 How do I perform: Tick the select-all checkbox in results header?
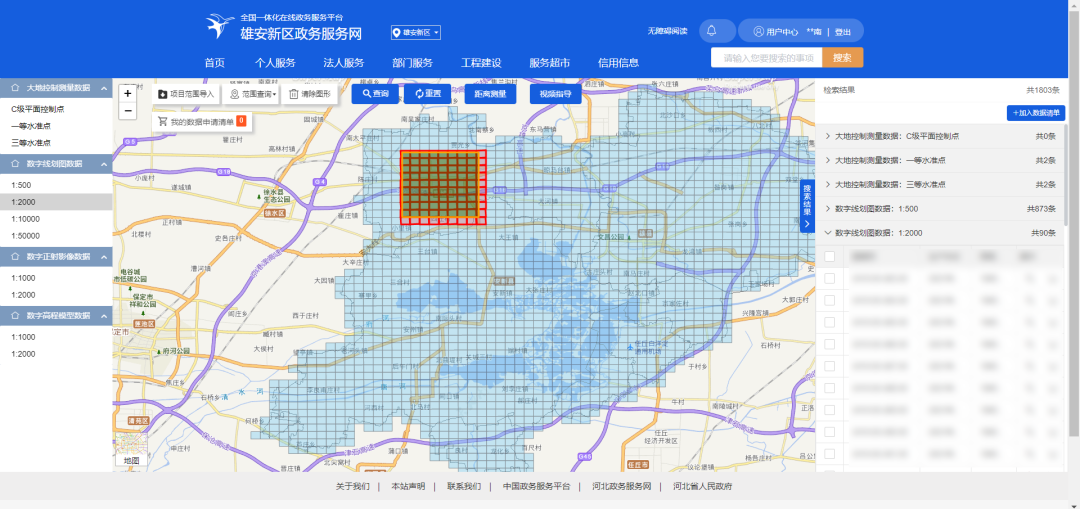[x=830, y=256]
